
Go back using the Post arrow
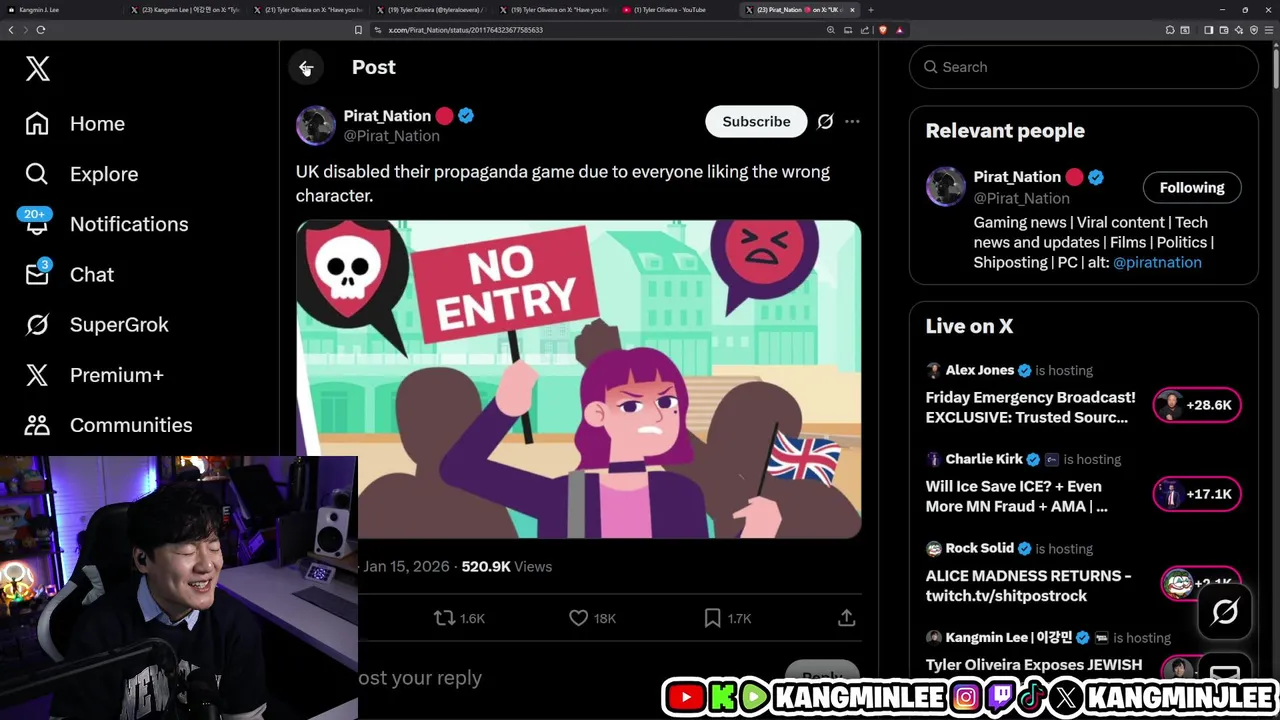[x=306, y=68]
